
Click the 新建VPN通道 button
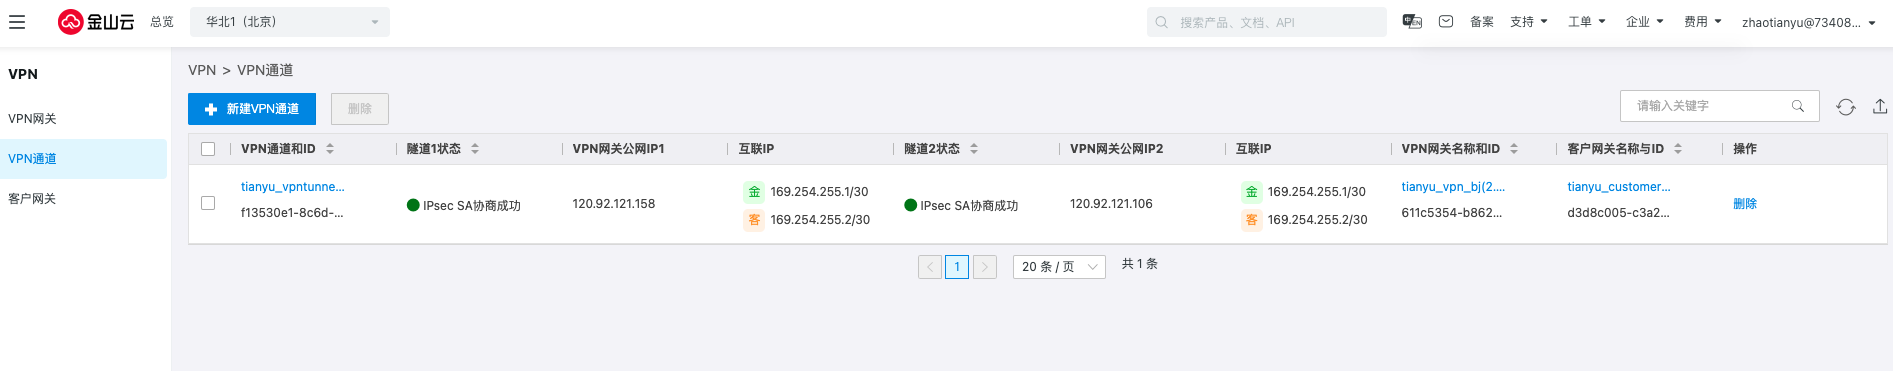pyautogui.click(x=252, y=109)
